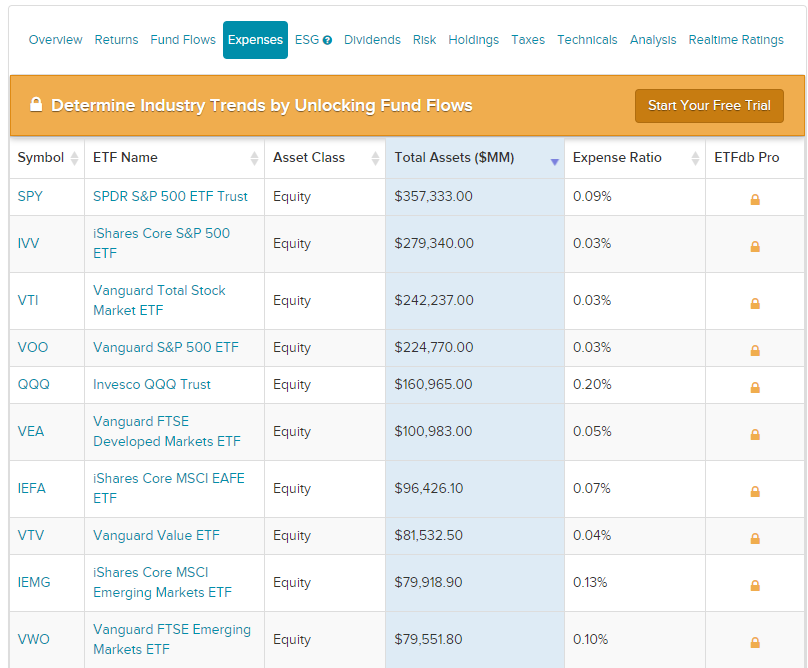Click the lock icon in the SPY row
Image resolution: width=808 pixels, height=668 pixels.
(x=755, y=199)
